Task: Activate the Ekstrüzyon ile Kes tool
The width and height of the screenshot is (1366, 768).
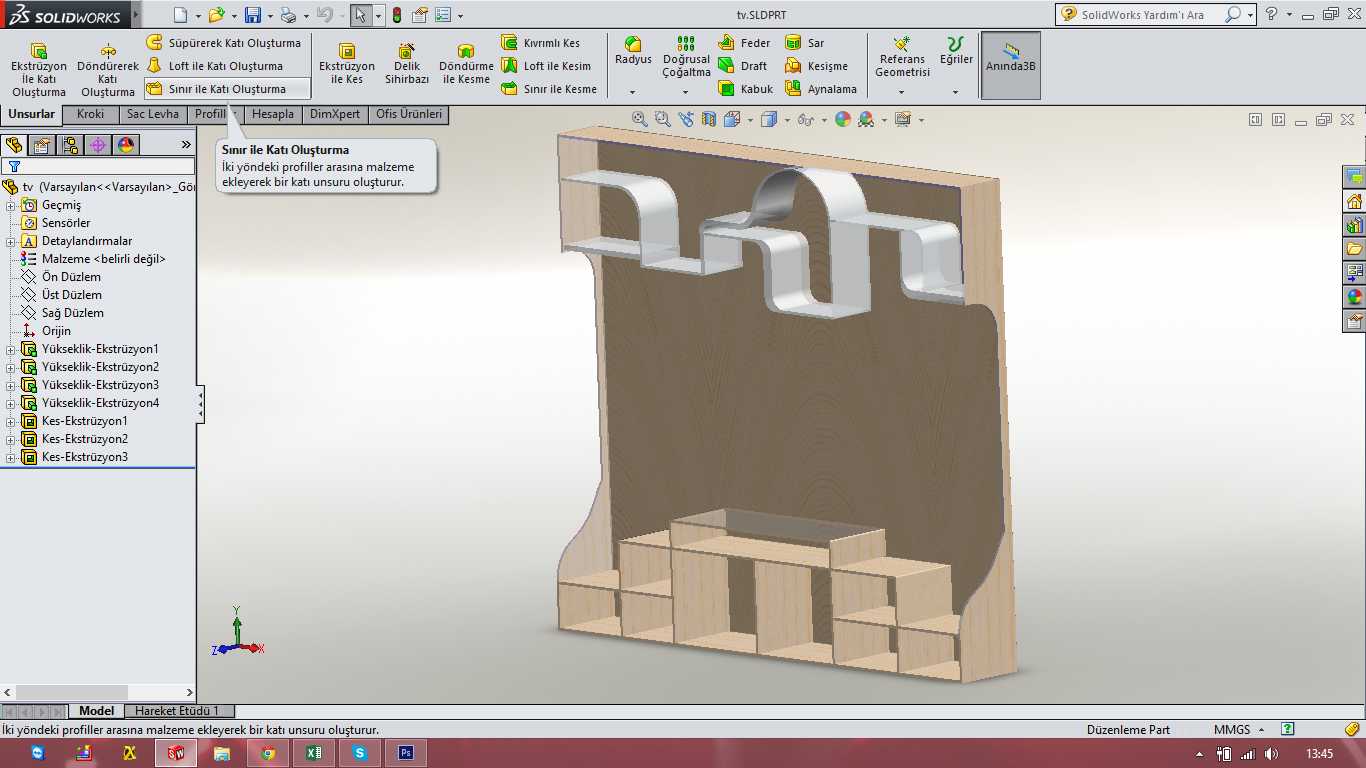Action: [x=347, y=65]
